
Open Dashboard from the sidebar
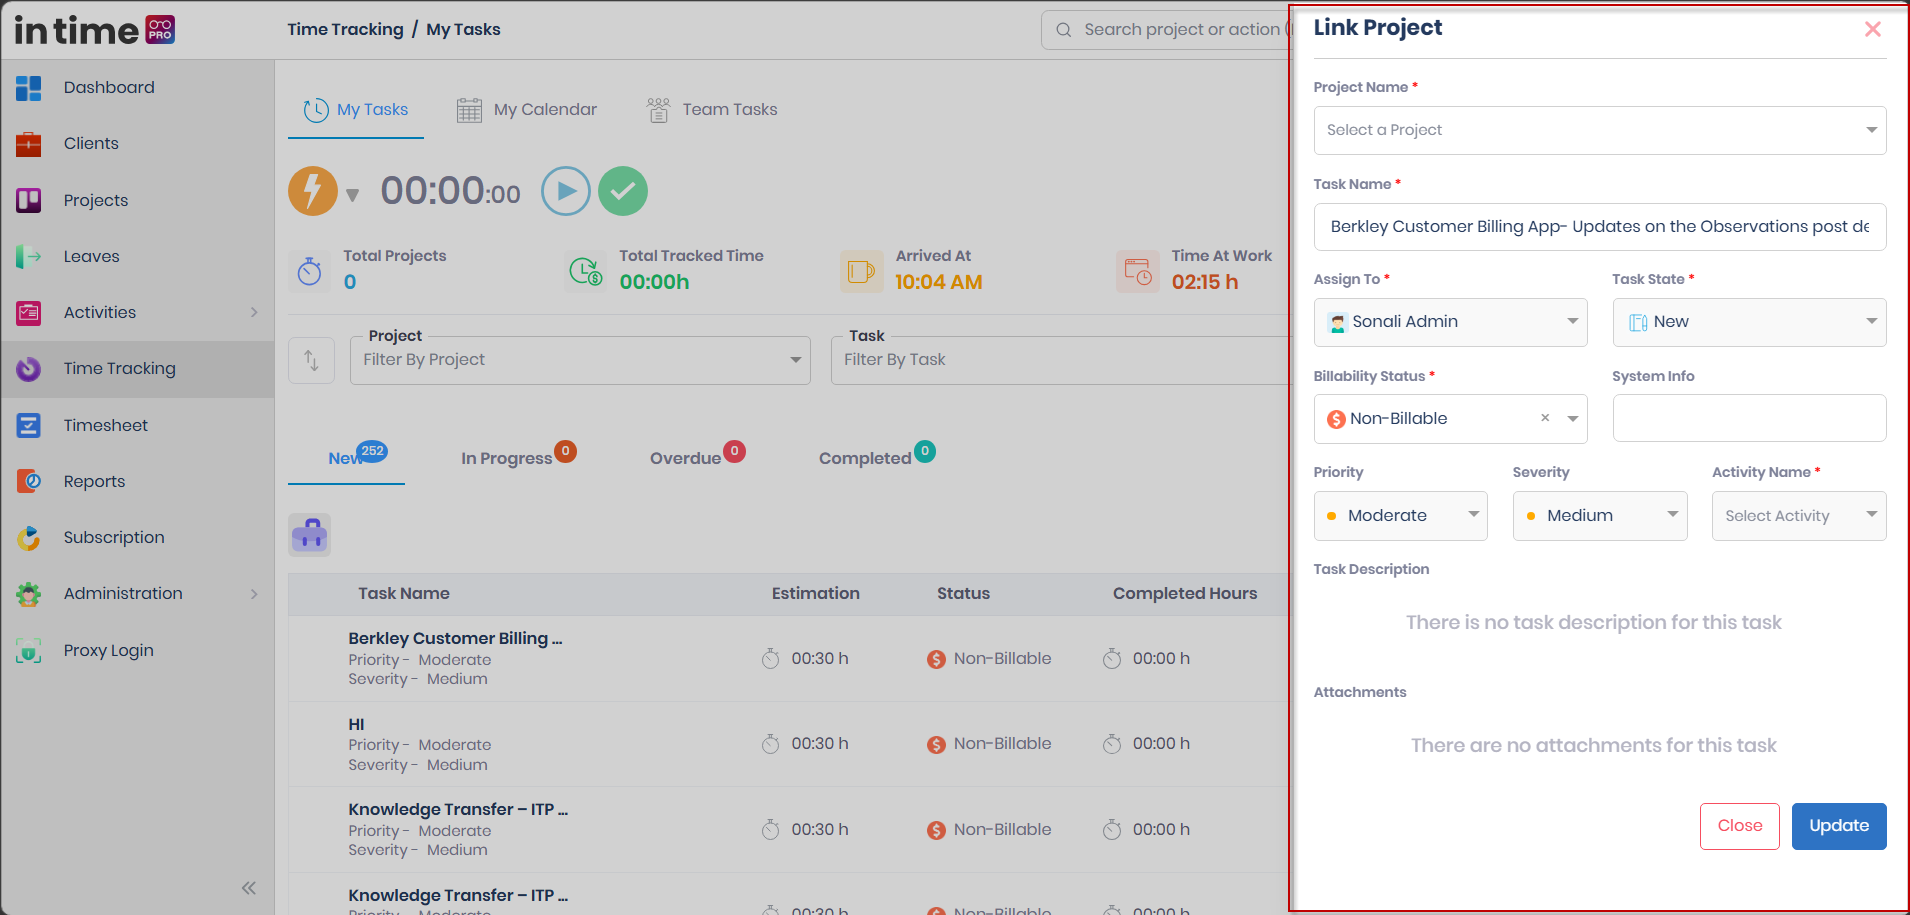click(x=108, y=87)
